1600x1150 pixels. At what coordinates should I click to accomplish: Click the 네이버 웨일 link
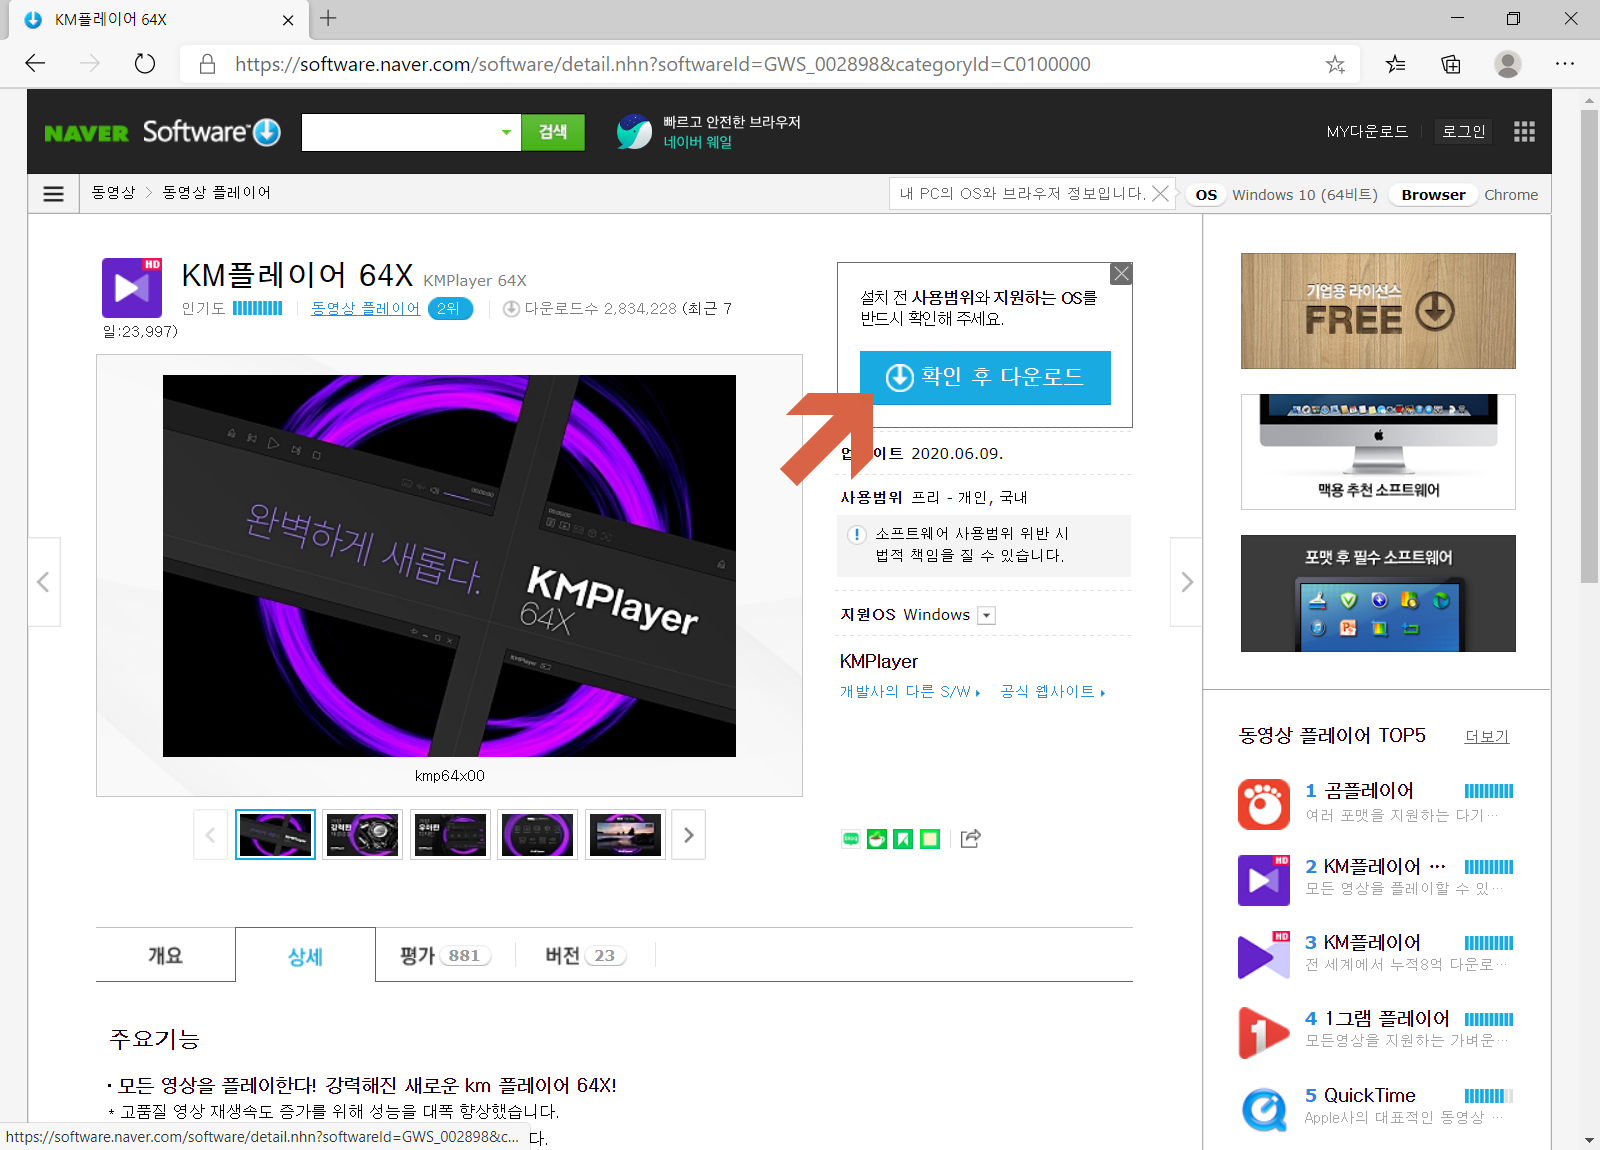(698, 142)
